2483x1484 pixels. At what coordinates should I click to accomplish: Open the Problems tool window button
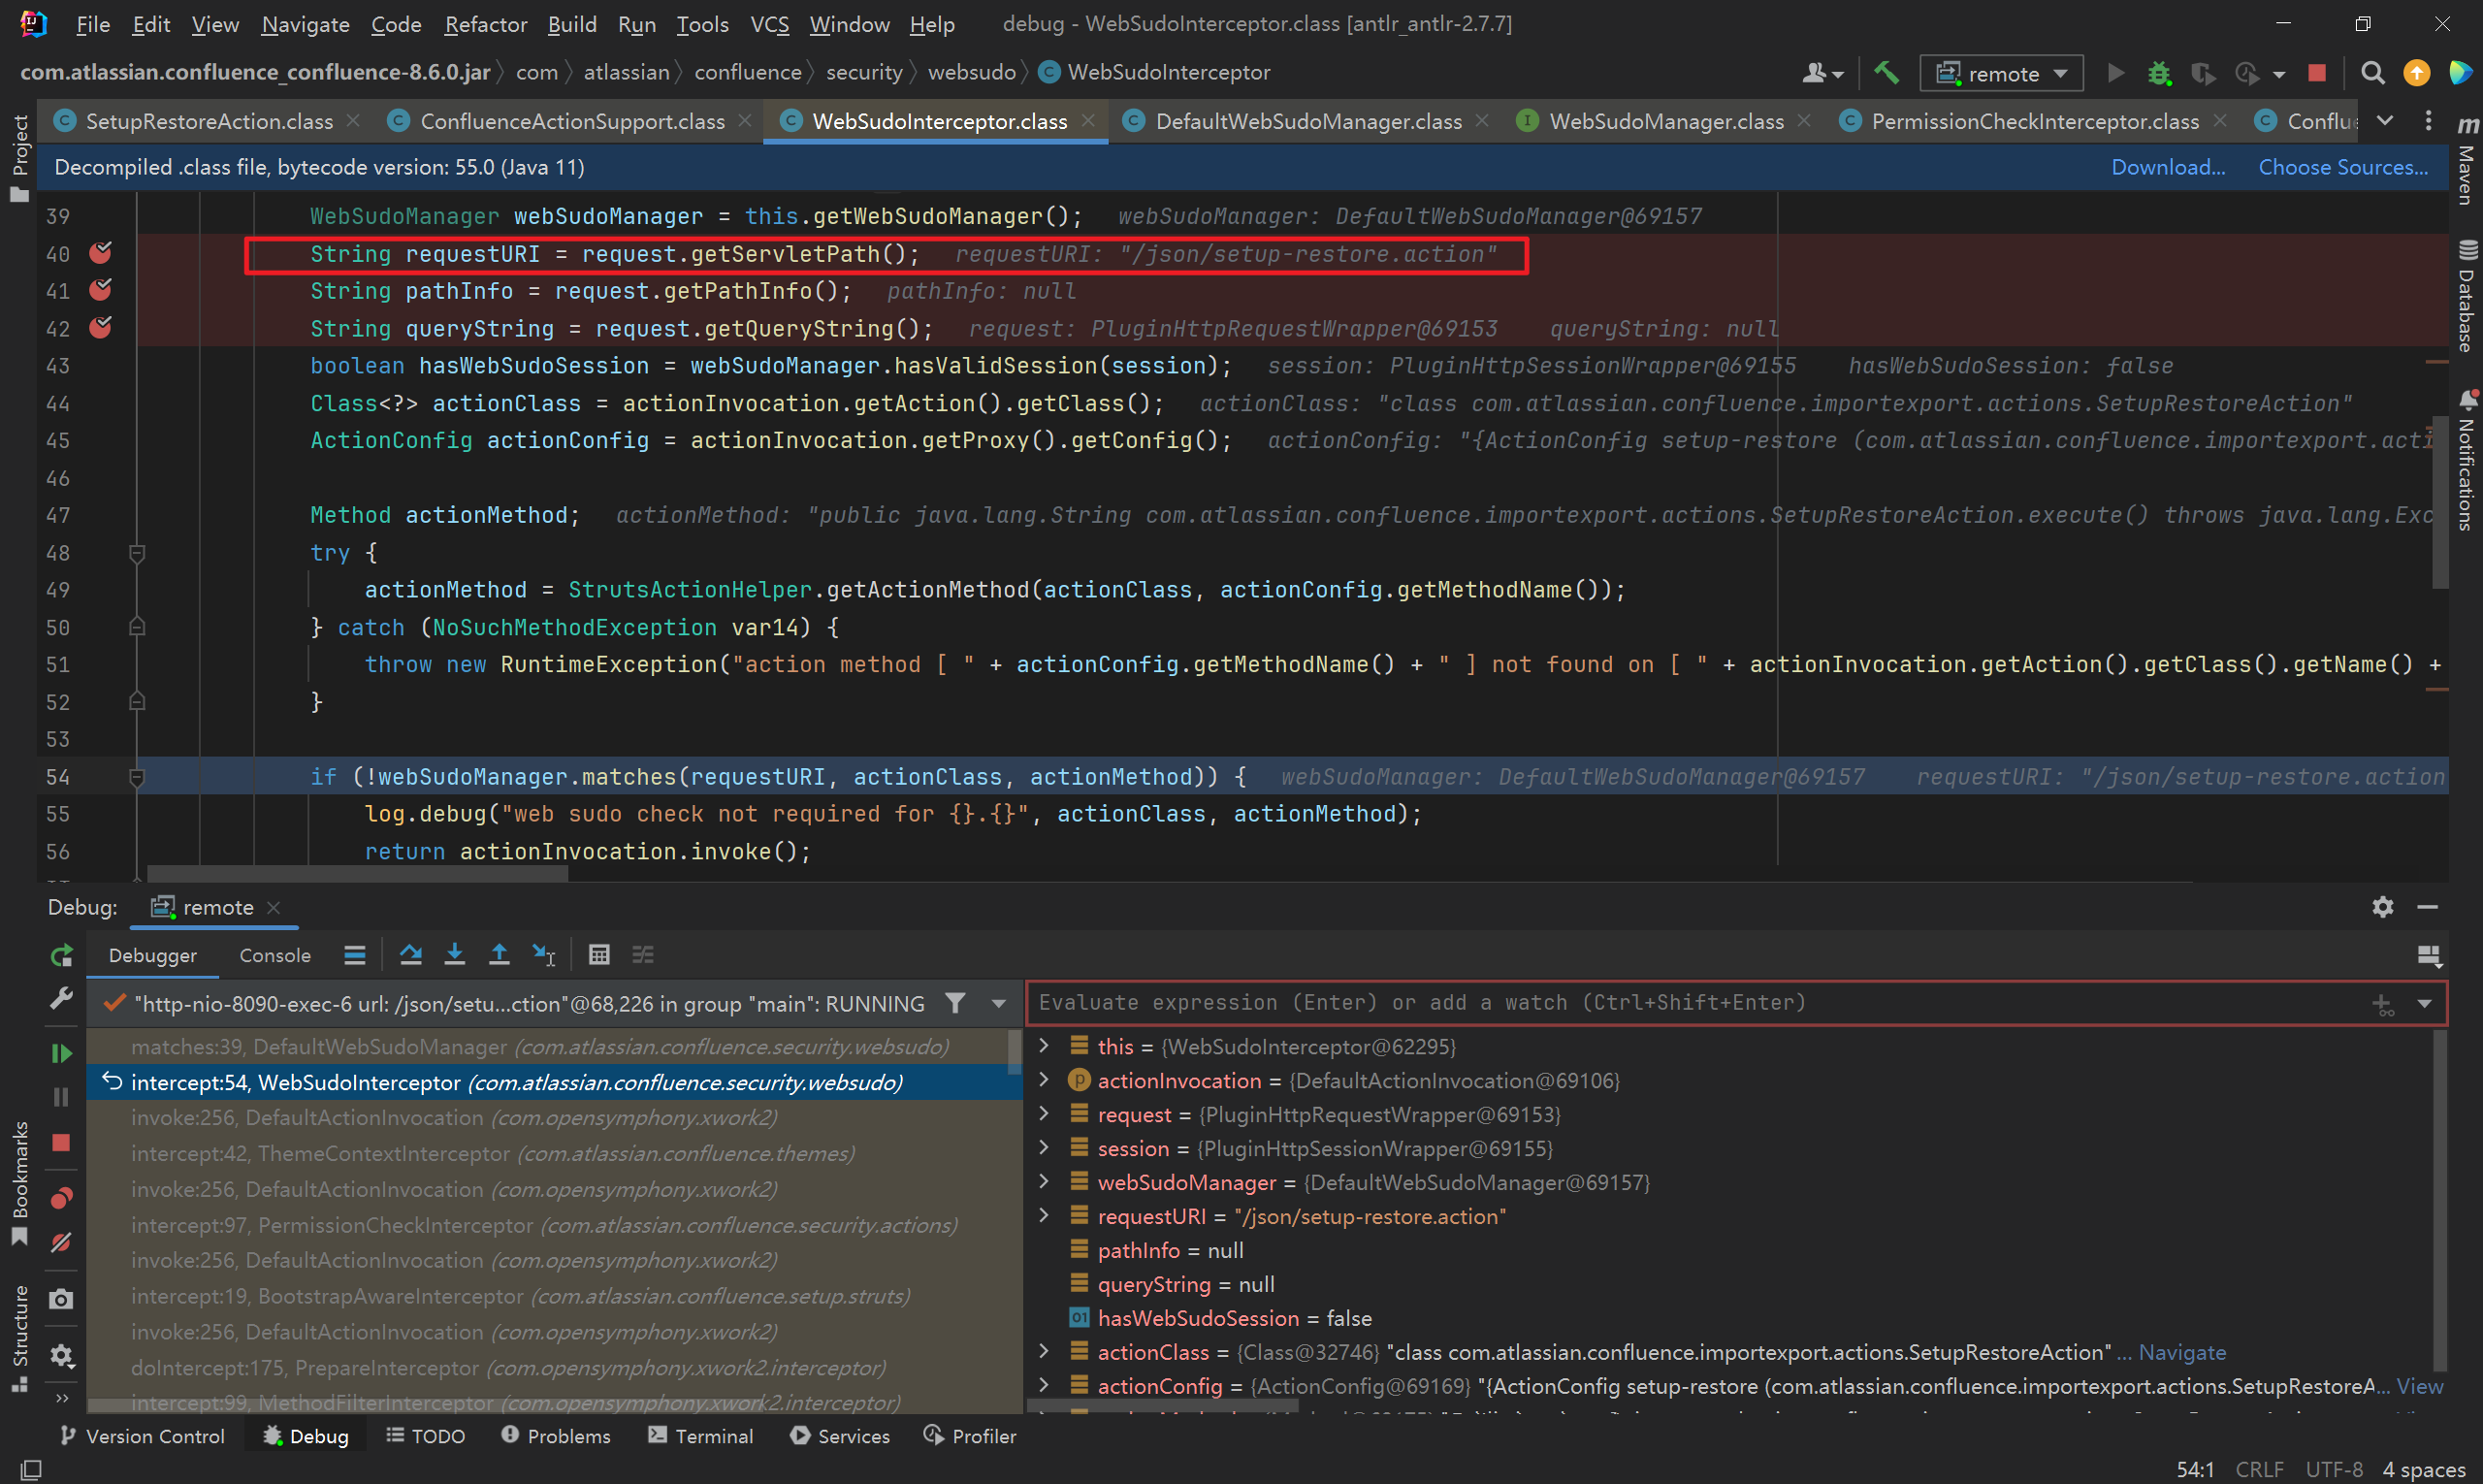tap(555, 1436)
